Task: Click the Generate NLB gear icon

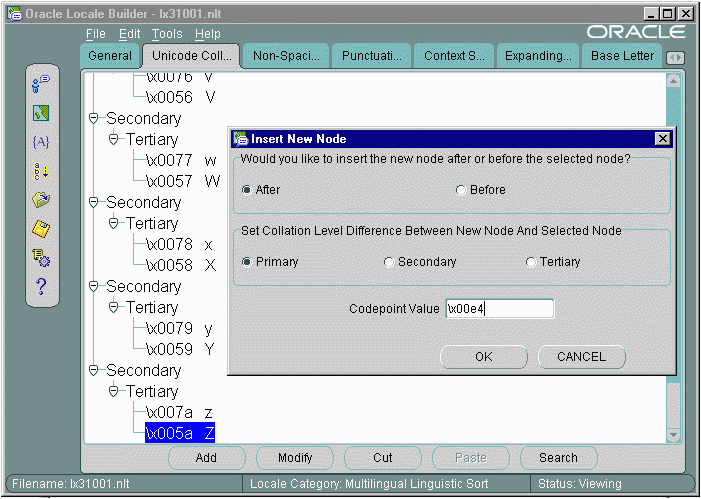Action: pos(41,258)
